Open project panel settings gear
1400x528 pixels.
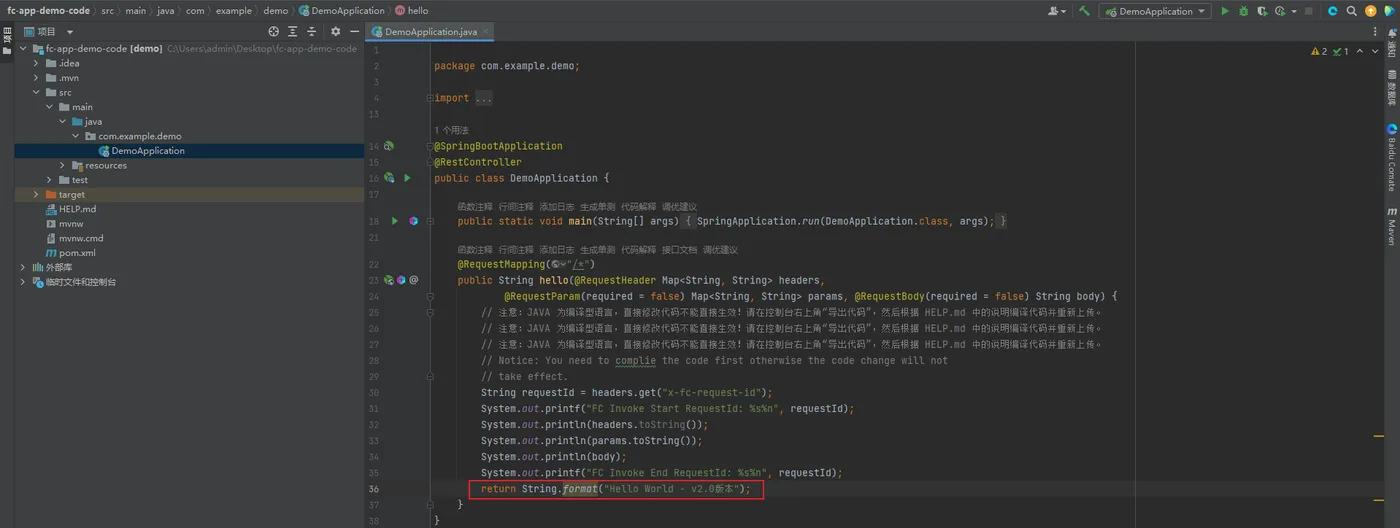[336, 31]
